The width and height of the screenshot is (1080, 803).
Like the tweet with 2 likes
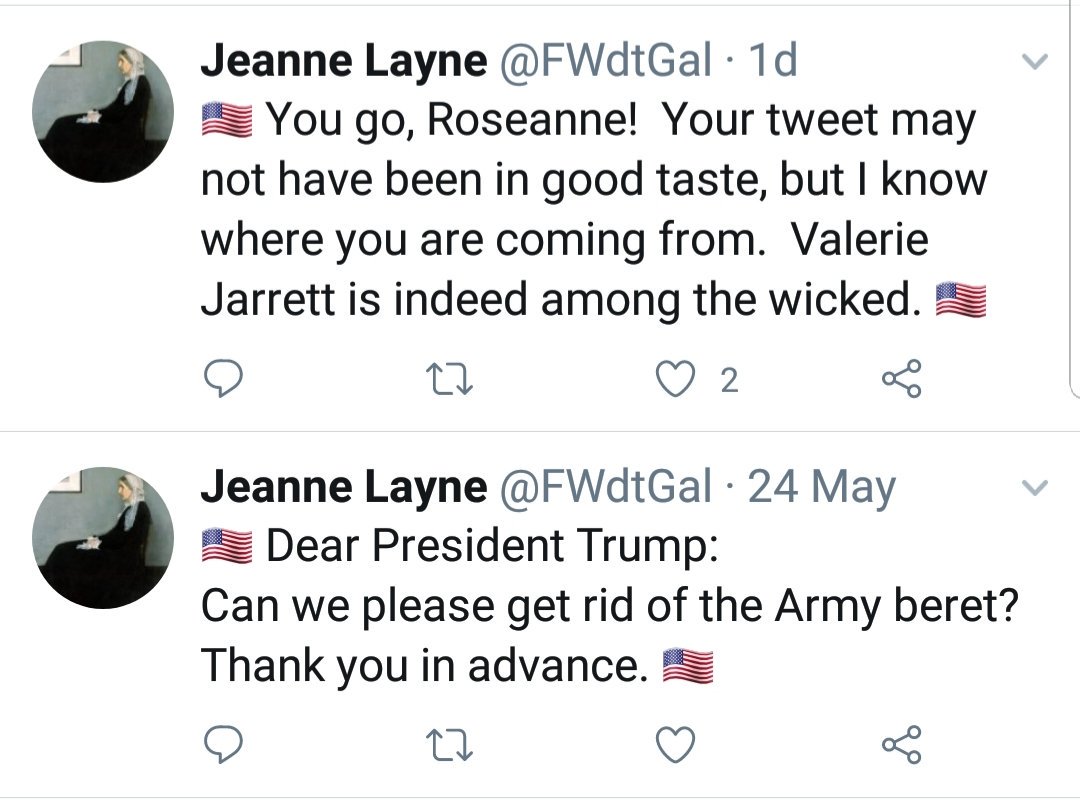click(x=674, y=379)
